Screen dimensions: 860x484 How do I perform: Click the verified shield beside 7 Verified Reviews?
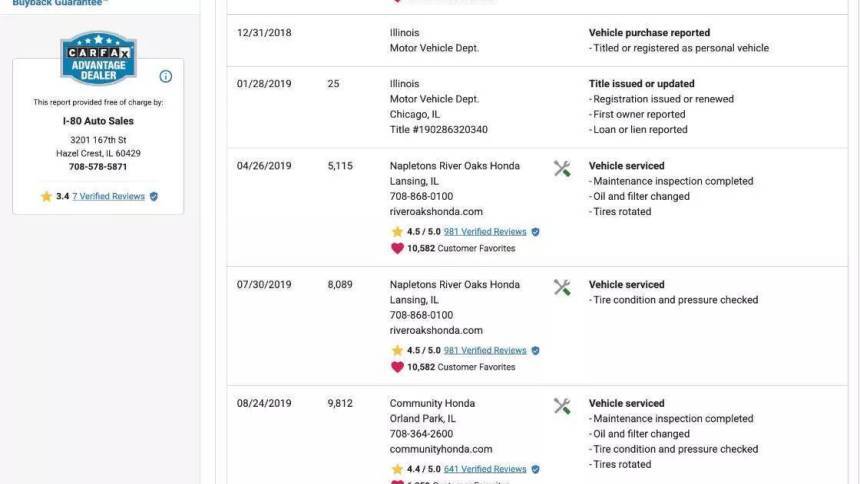click(x=154, y=196)
